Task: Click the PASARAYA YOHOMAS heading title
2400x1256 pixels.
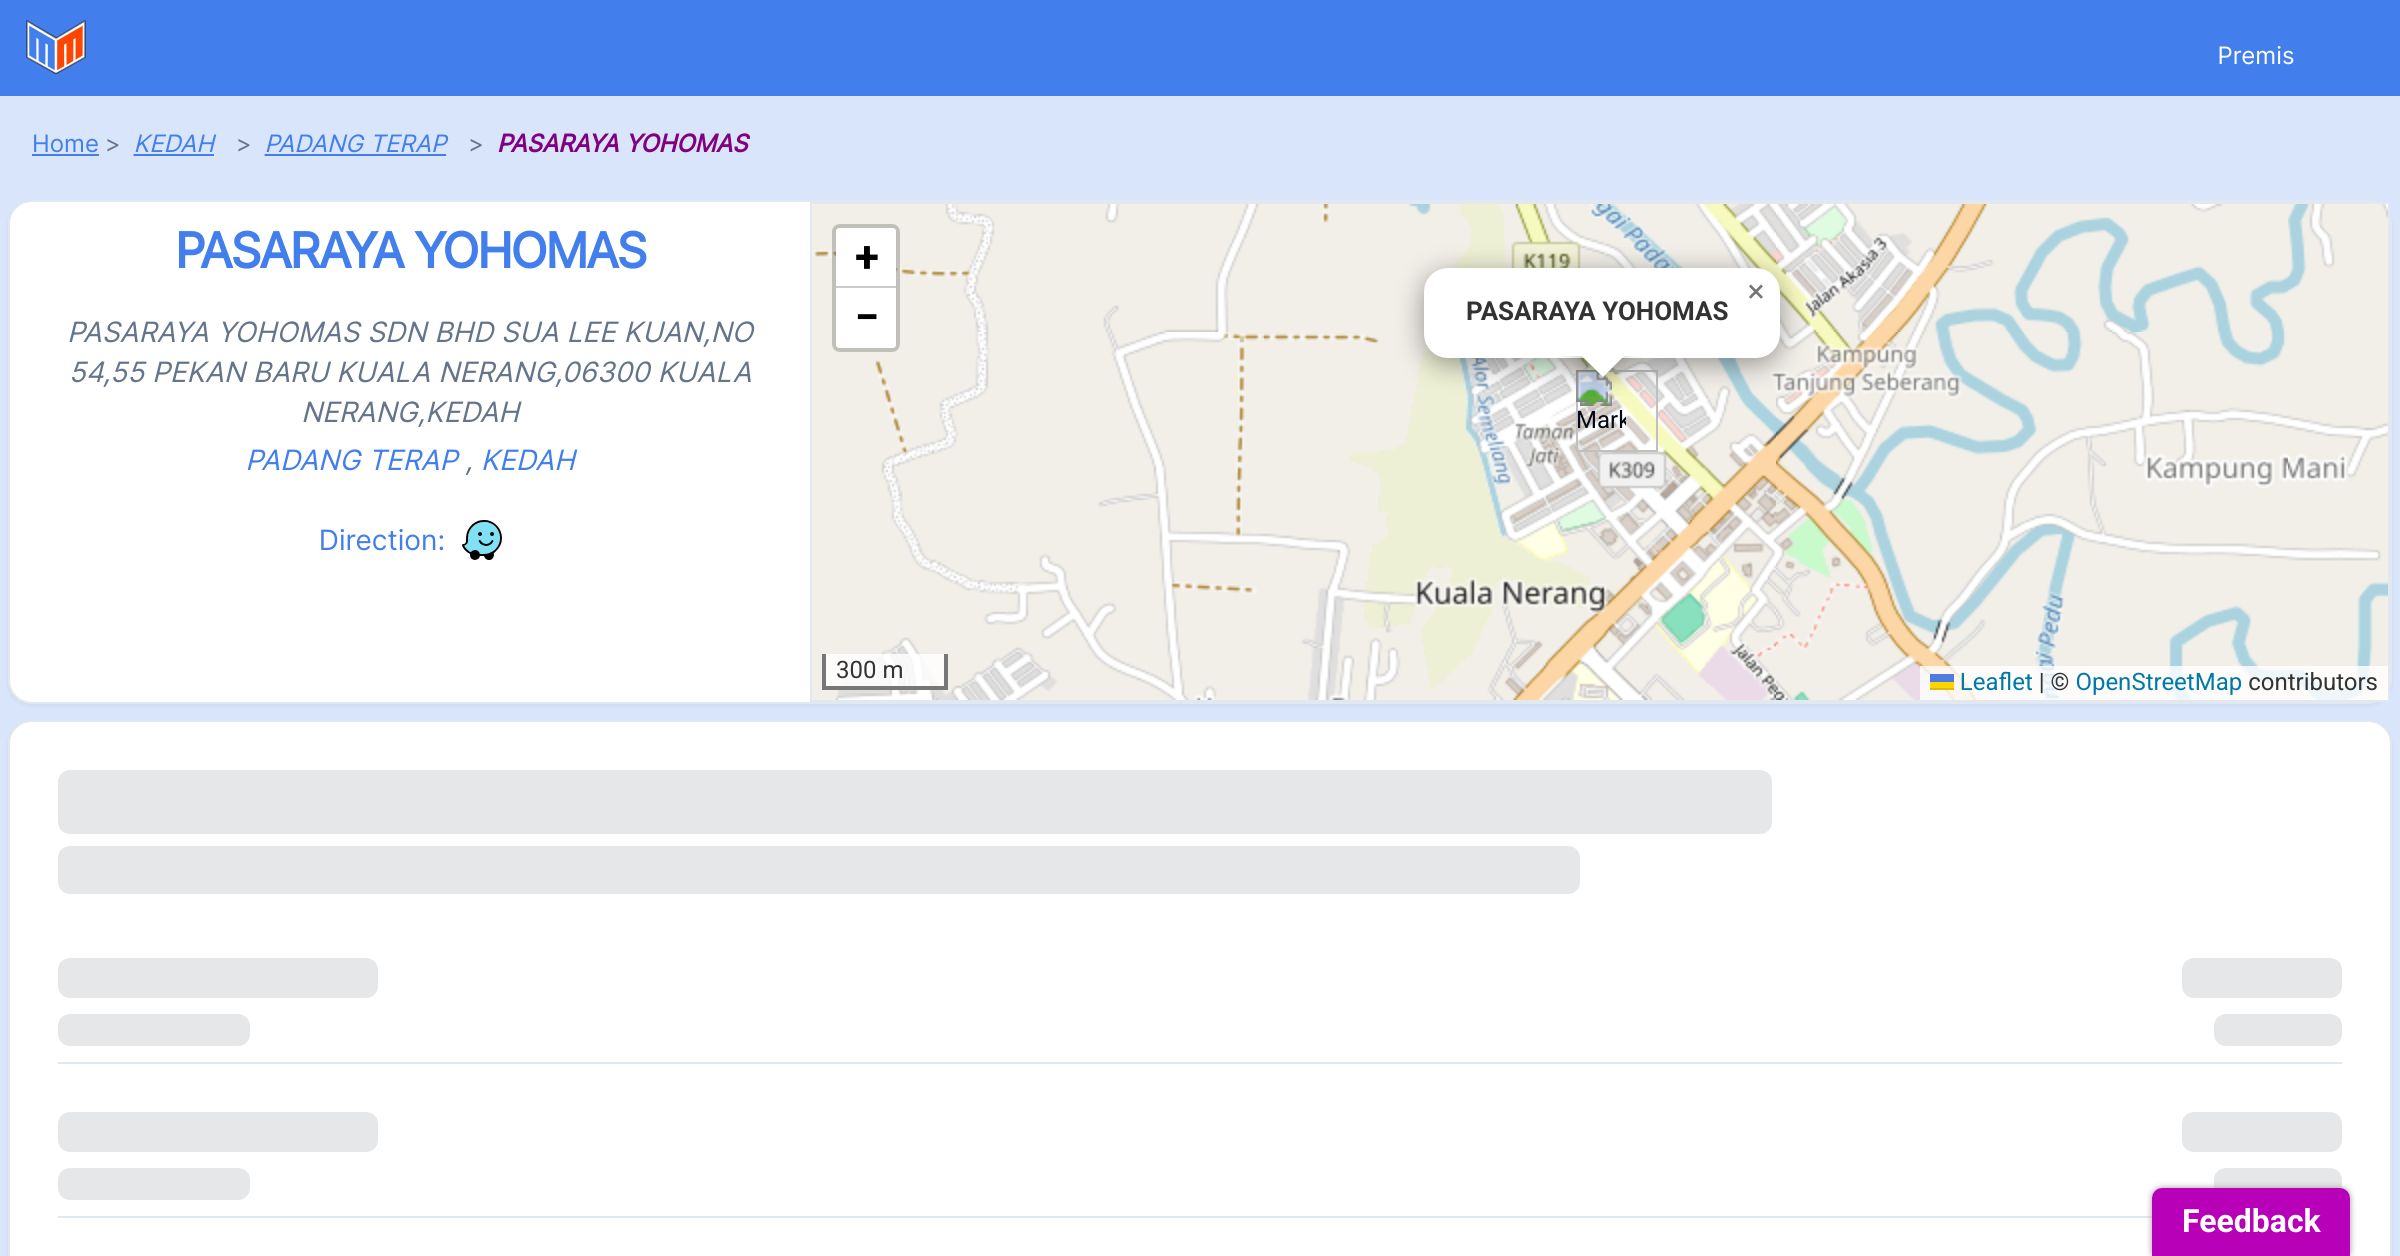Action: [x=411, y=250]
